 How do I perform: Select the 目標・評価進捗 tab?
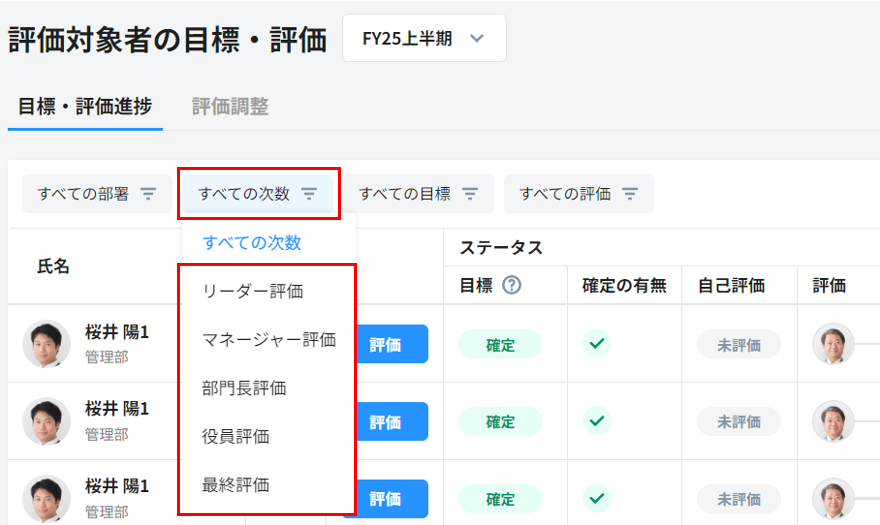coord(85,107)
